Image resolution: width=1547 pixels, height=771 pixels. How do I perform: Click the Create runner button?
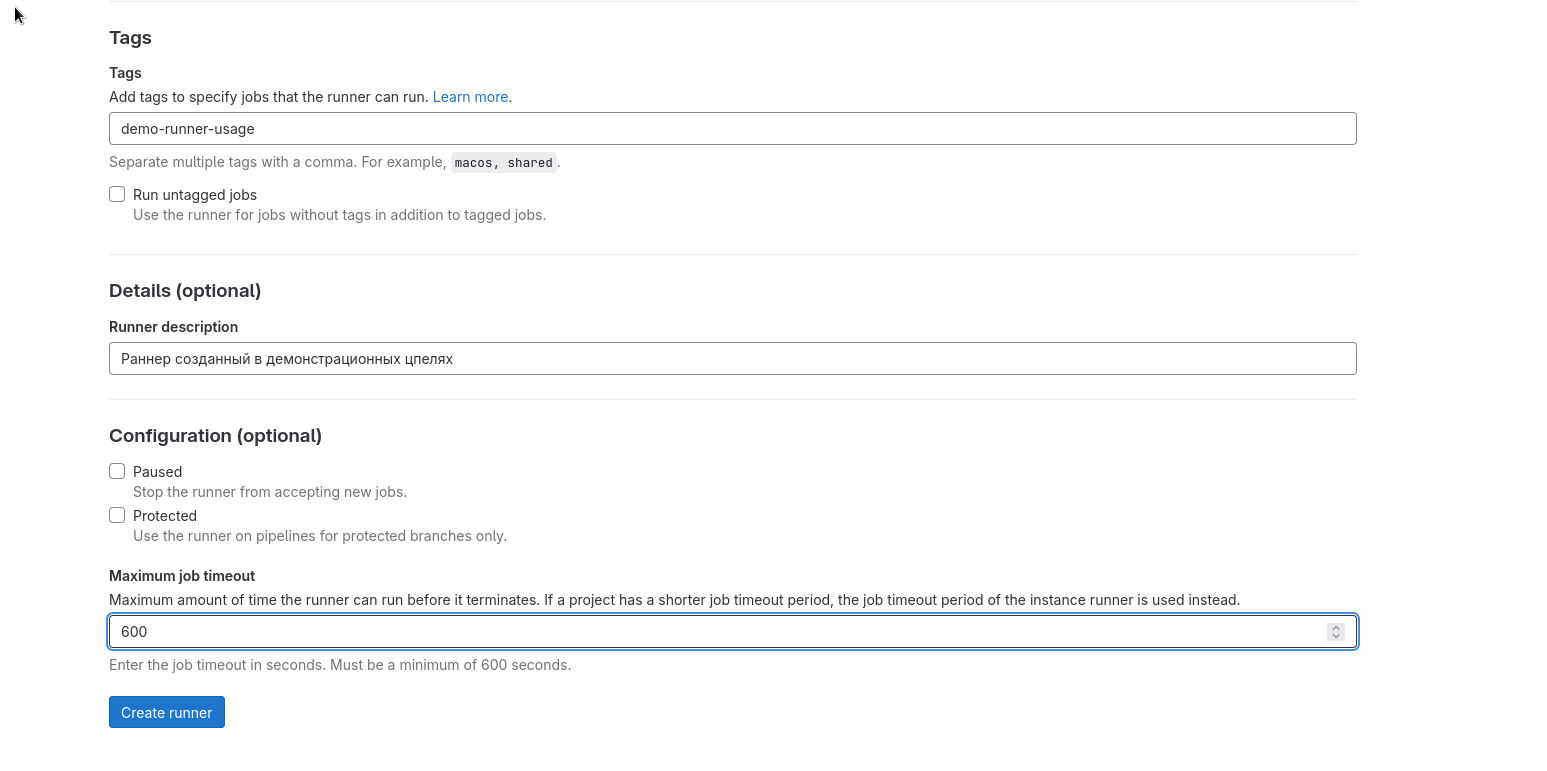click(167, 712)
